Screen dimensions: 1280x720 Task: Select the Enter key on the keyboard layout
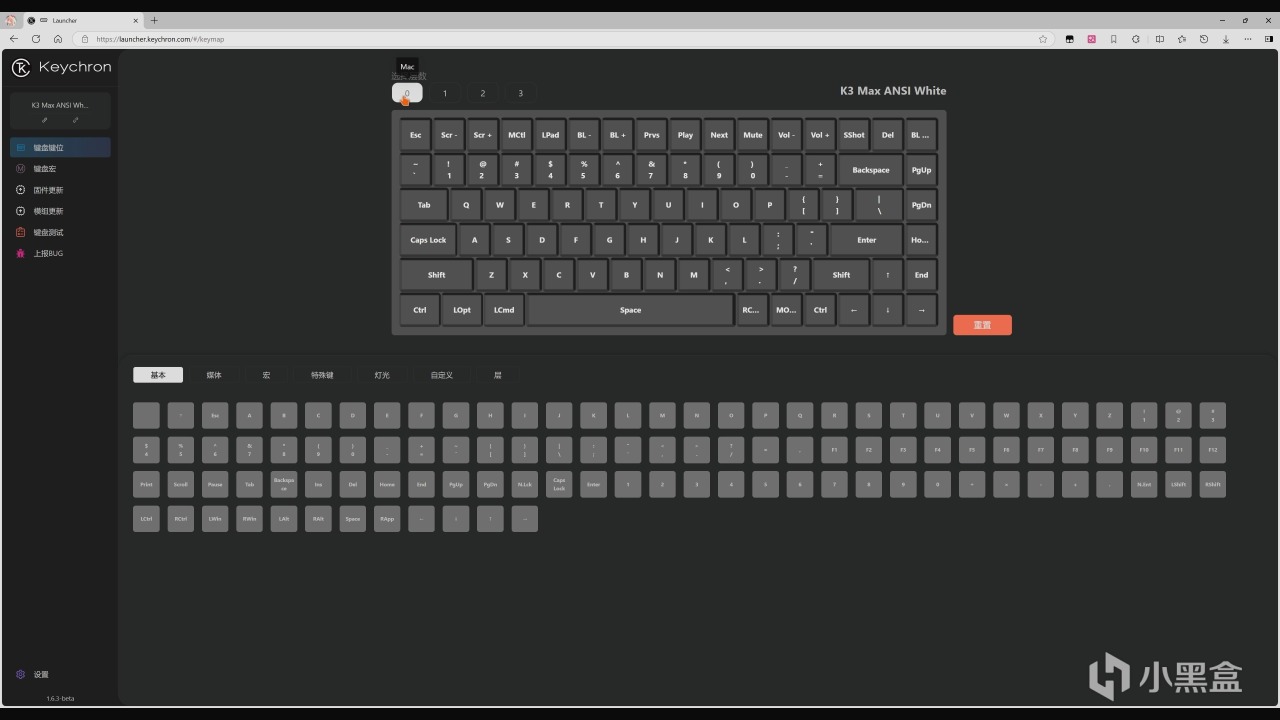coord(866,240)
